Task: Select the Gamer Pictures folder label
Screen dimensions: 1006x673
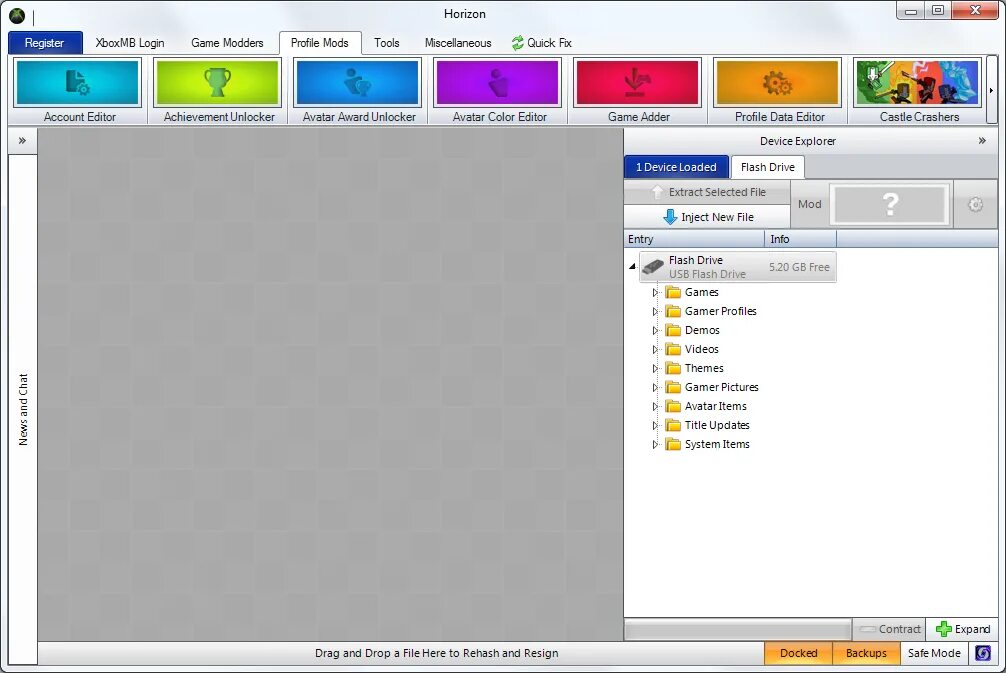Action: [721, 388]
